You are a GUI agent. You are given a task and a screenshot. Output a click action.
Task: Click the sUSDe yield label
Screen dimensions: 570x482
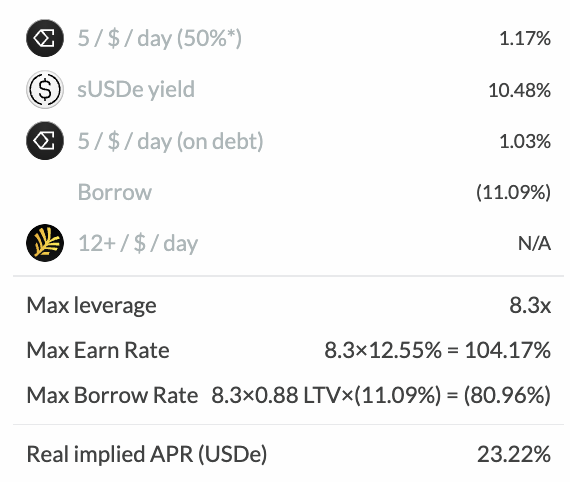[136, 90]
